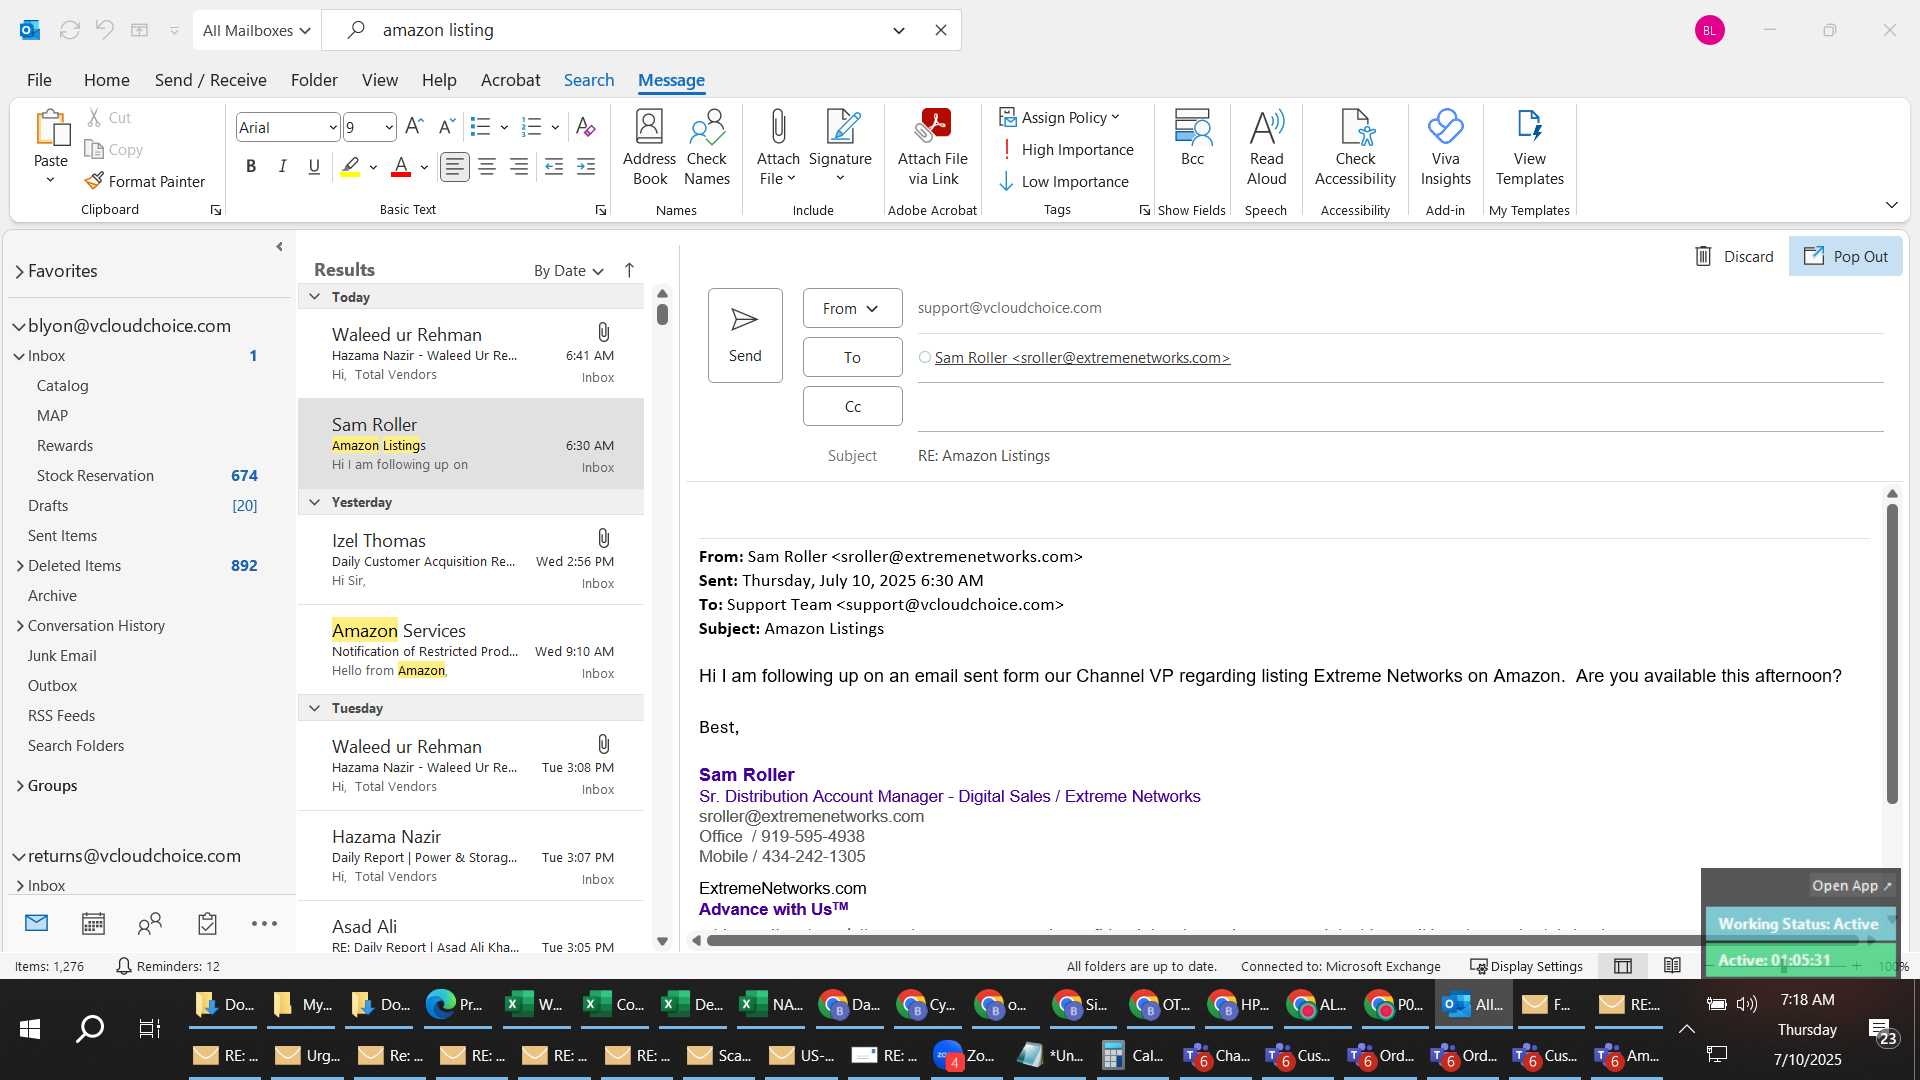Click the message body vertical scrollbar
Viewport: 1920px width, 1080px height.
[x=1892, y=653]
